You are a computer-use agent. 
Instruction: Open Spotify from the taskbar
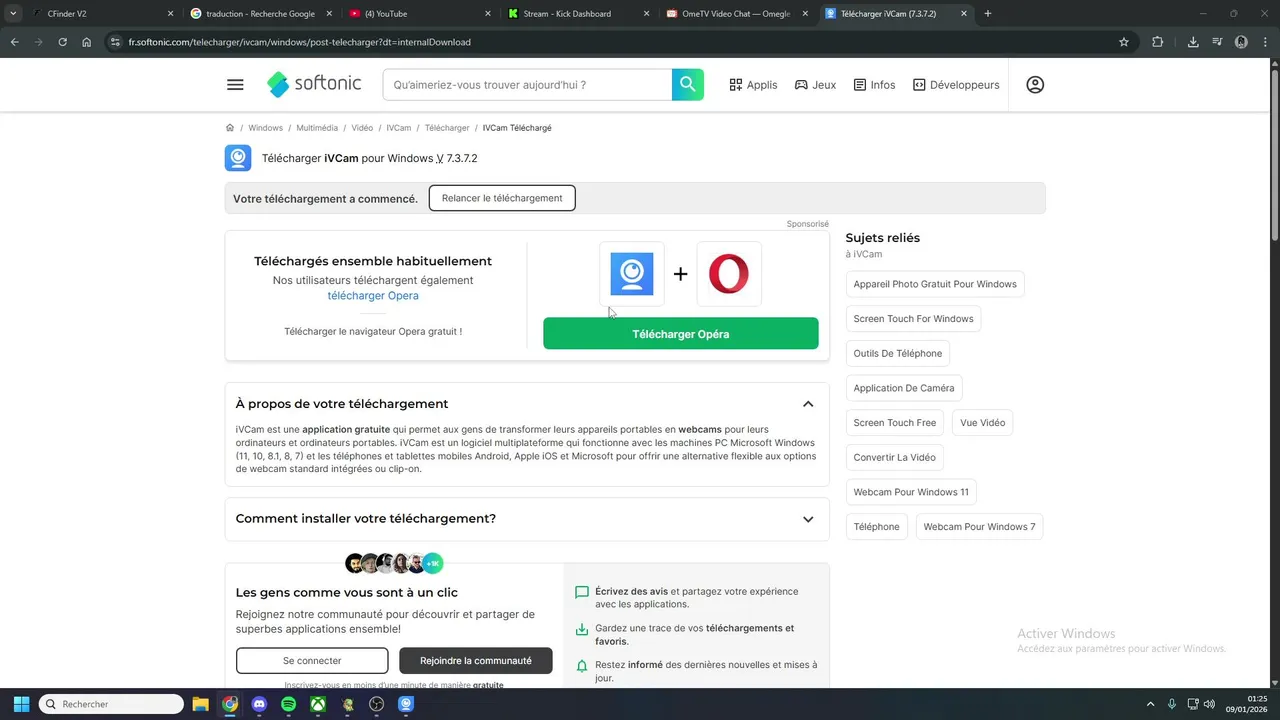[288, 704]
